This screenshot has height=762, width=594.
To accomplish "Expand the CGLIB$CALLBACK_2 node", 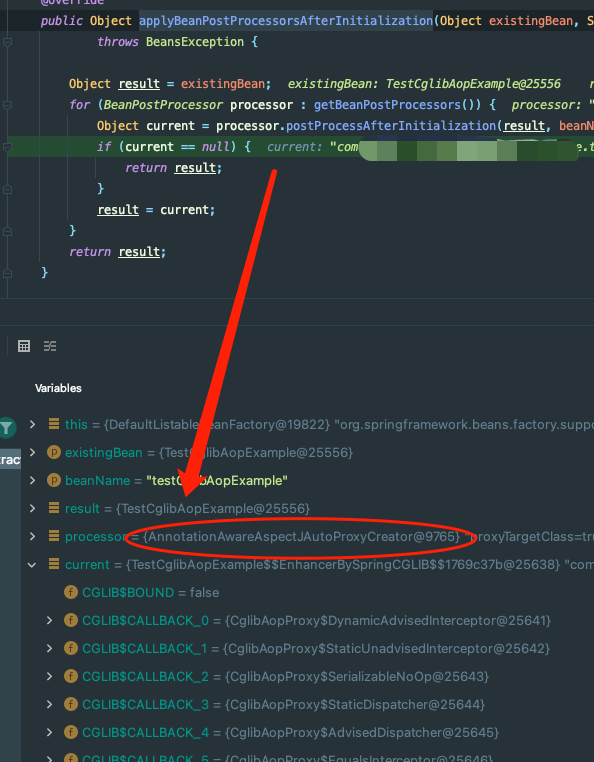I will [49, 676].
